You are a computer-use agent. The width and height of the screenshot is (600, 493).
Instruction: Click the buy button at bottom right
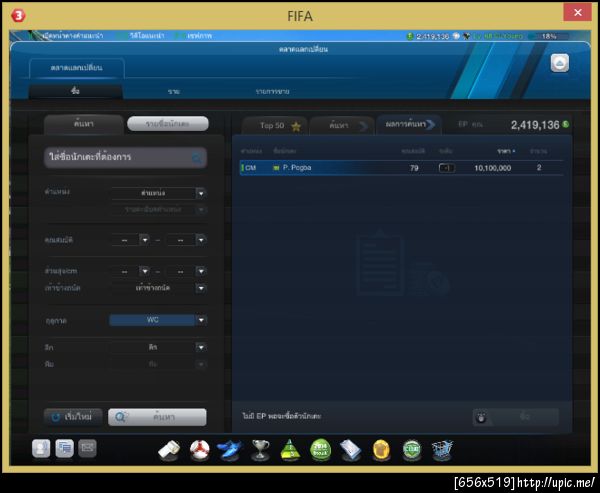pyautogui.click(x=515, y=417)
